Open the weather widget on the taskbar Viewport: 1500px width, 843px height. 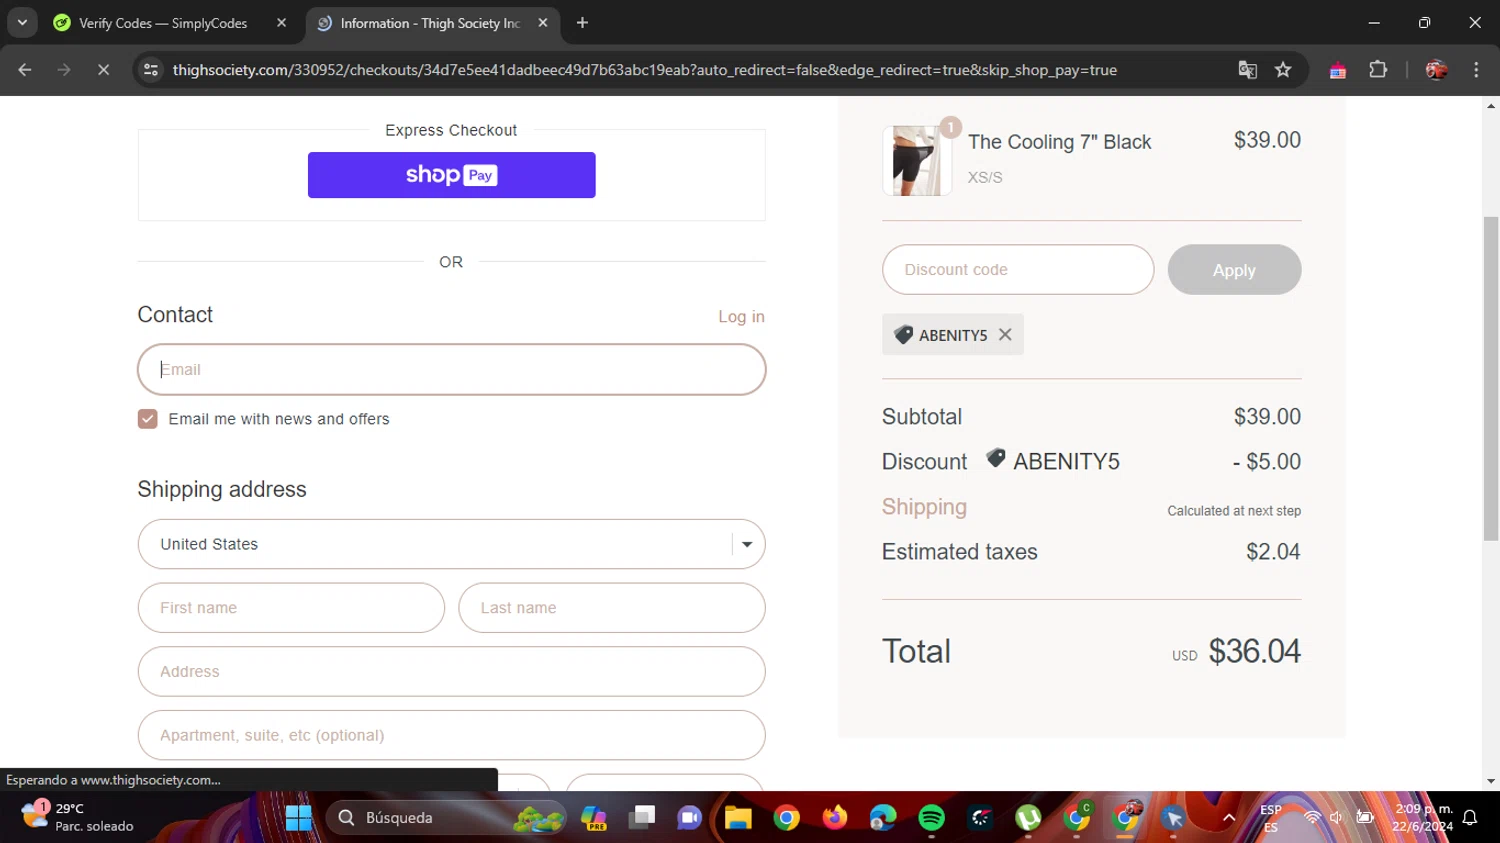(78, 817)
